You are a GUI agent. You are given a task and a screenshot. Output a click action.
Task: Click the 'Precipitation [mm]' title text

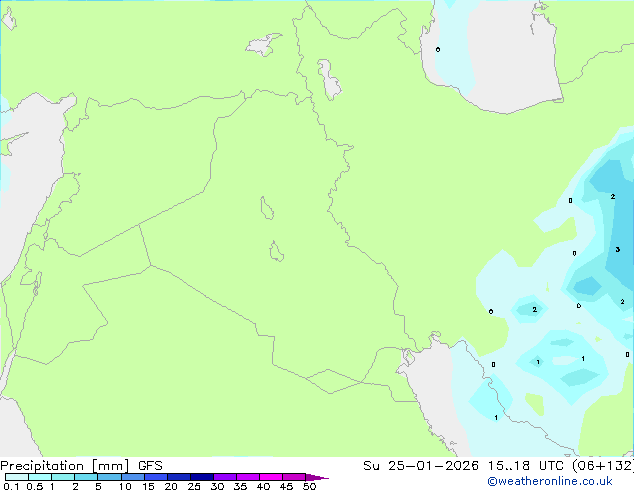(x=65, y=466)
